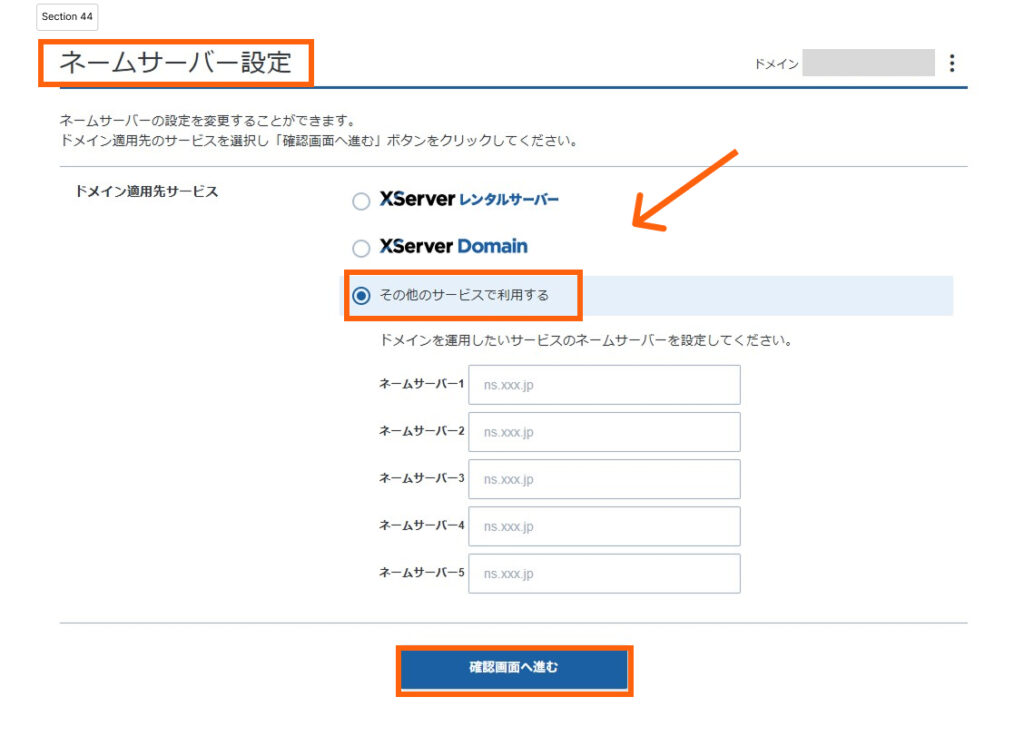1024x746 pixels.
Task: Click the ドメインを運用したいサービス instruction text
Action: click(x=586, y=340)
